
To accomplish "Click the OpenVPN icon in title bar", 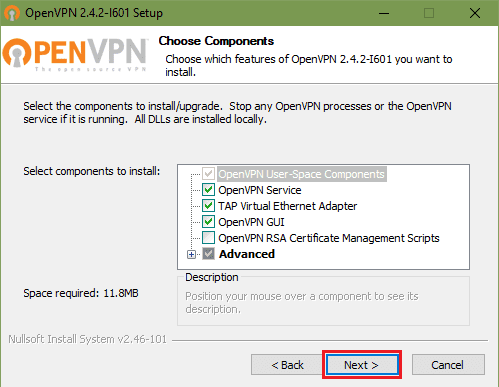I will [x=12, y=13].
